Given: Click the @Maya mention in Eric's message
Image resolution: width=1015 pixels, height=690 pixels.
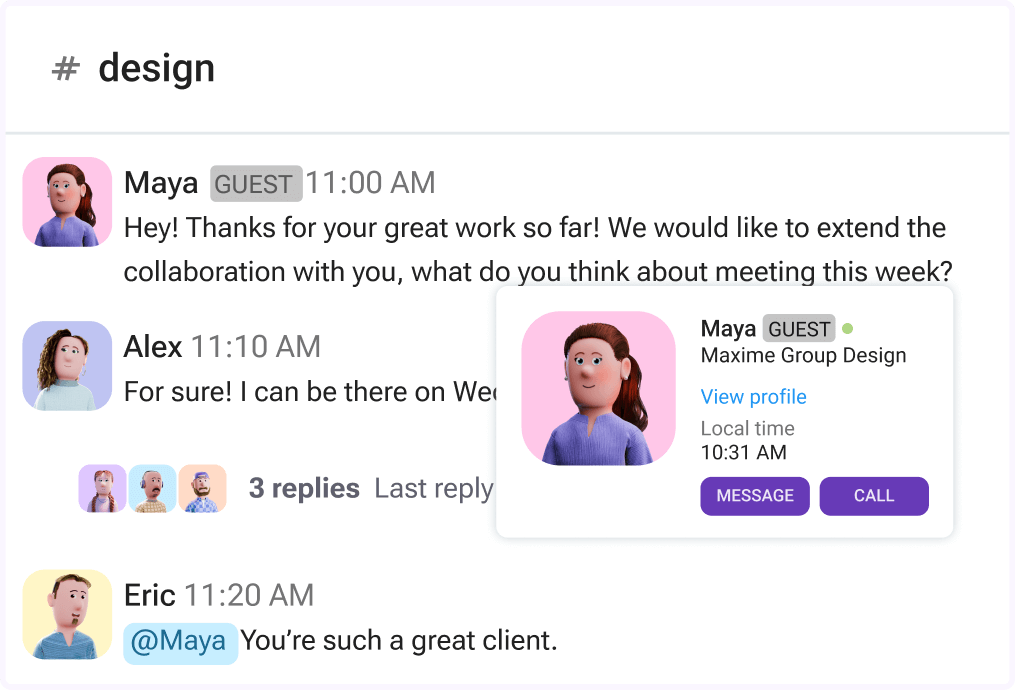Looking at the screenshot, I should click(x=180, y=643).
